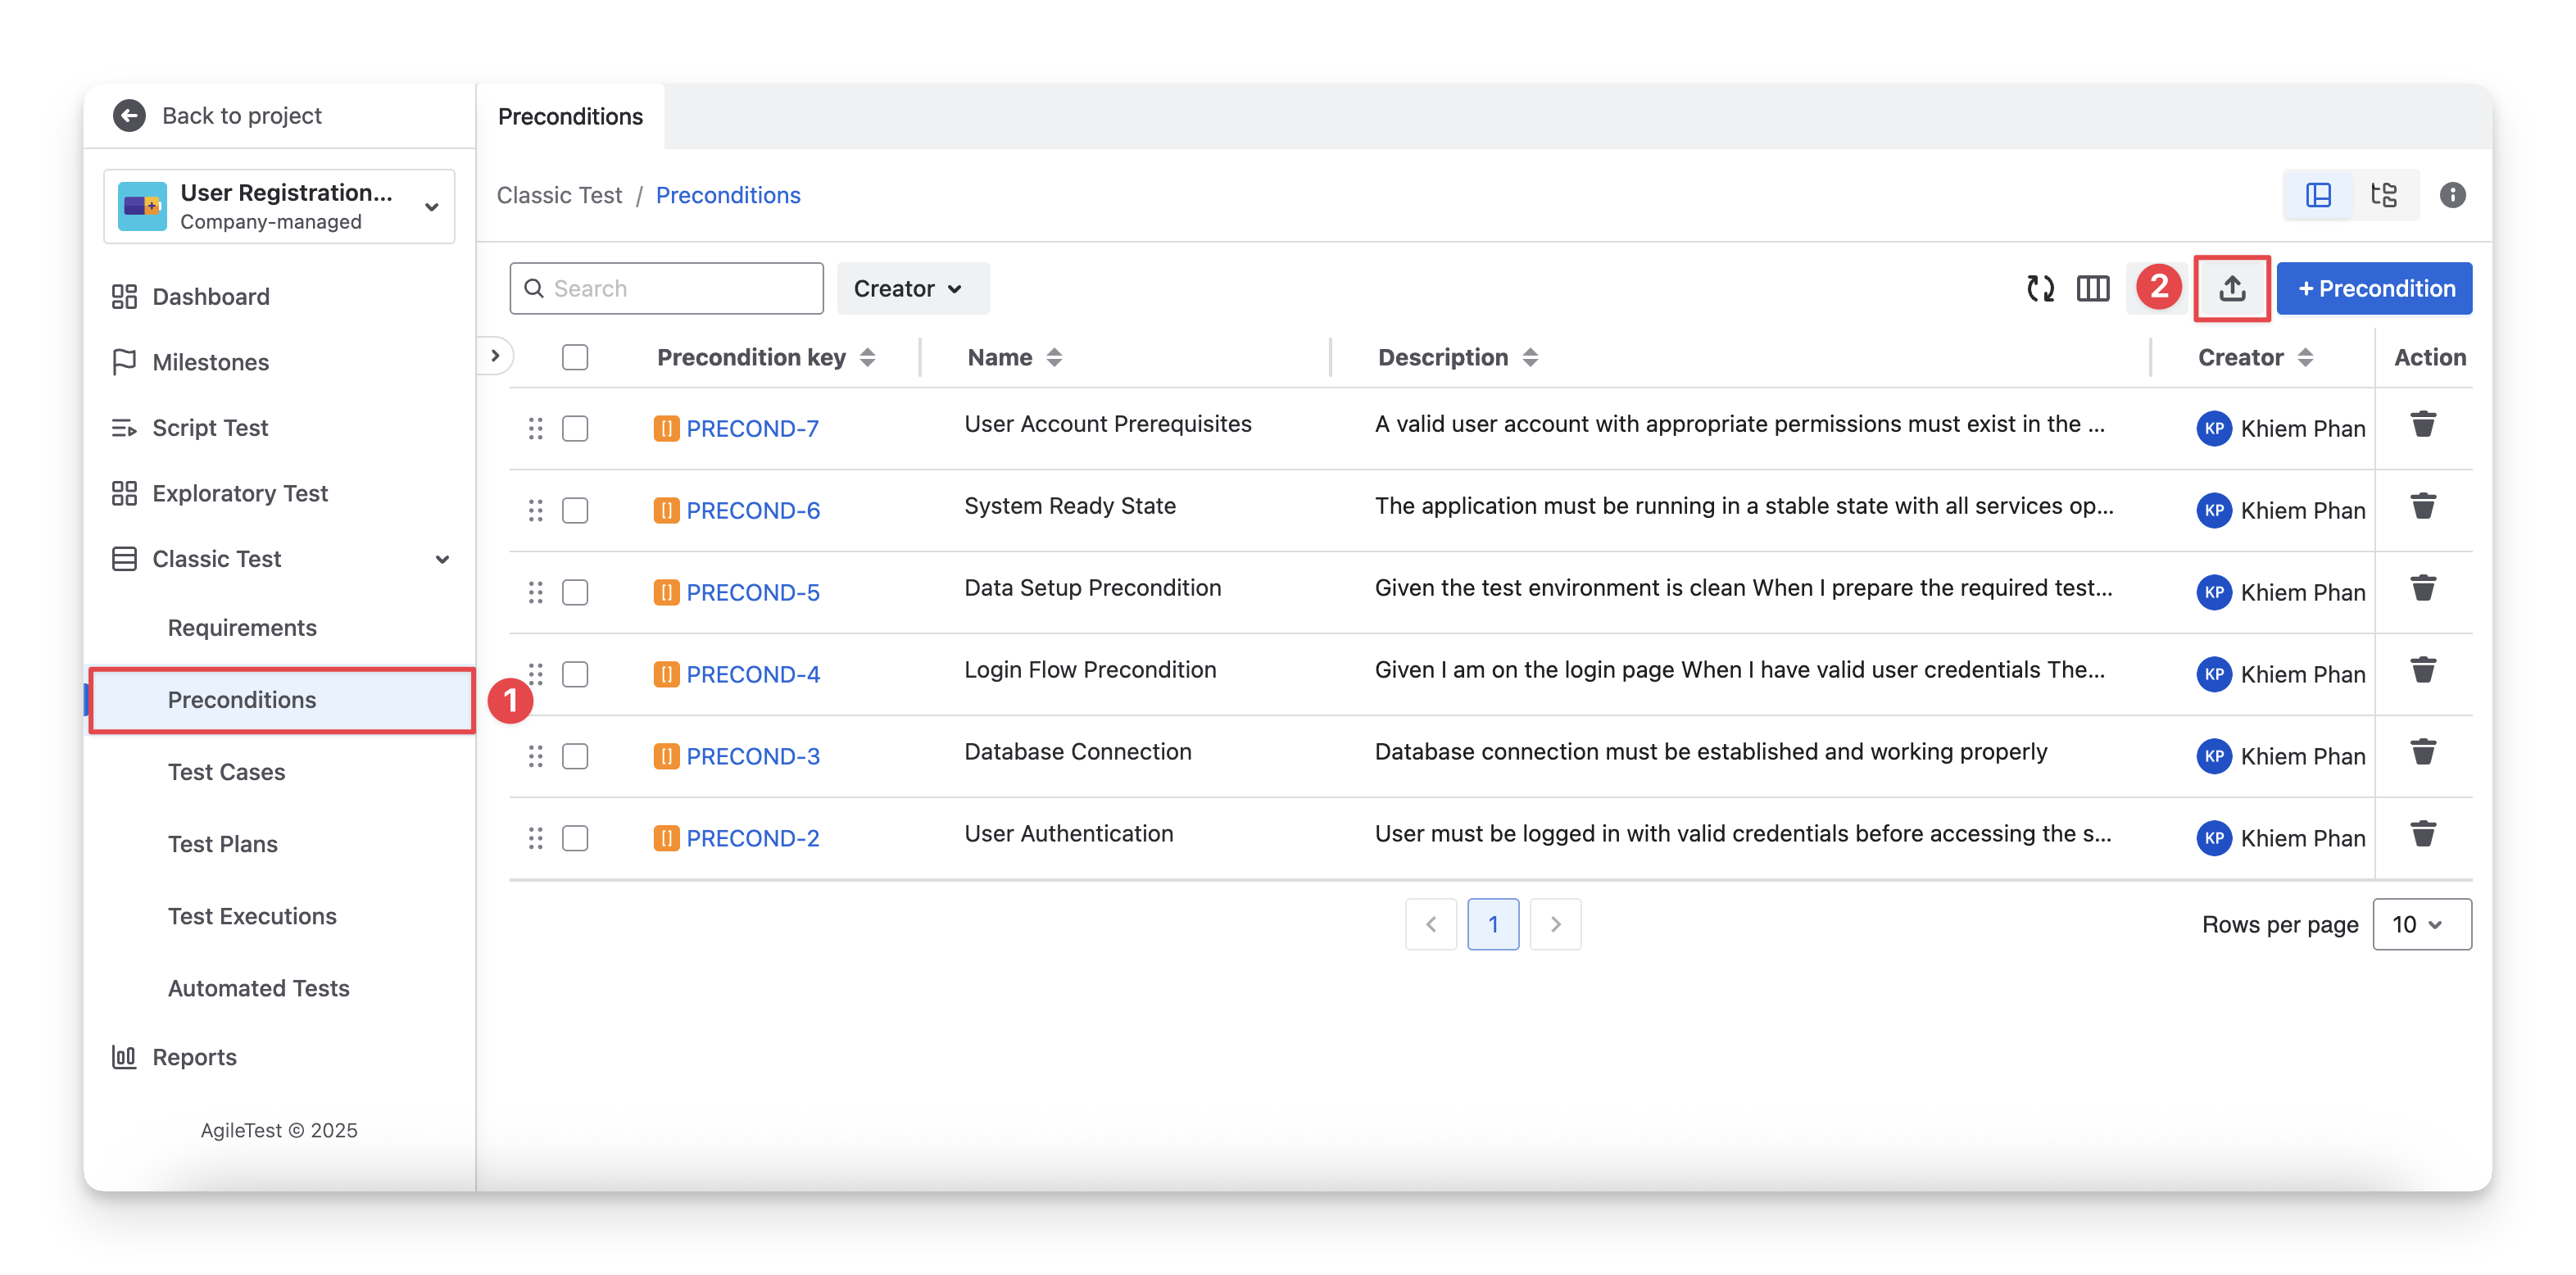Viewport: 2576px width, 1275px height.
Task: Click the drag handle for PRECOND-5
Action: 535,592
